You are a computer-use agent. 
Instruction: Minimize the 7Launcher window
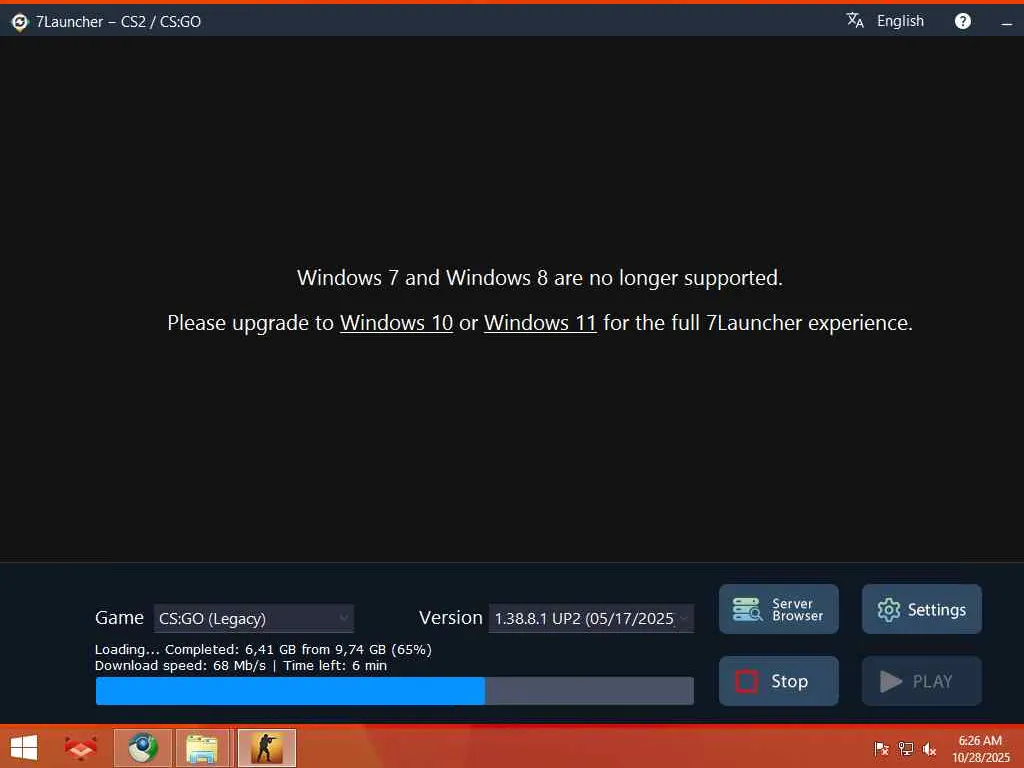tap(1006, 22)
